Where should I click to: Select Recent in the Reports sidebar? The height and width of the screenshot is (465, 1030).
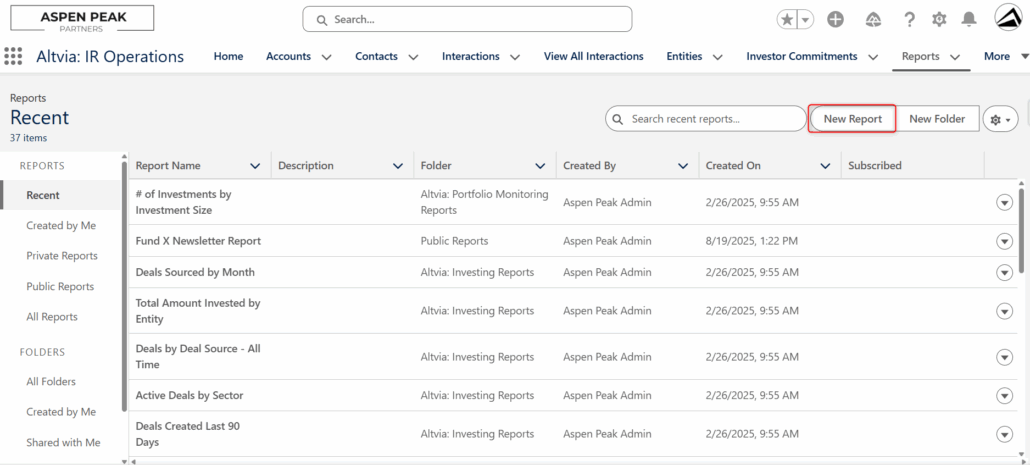(x=60, y=195)
